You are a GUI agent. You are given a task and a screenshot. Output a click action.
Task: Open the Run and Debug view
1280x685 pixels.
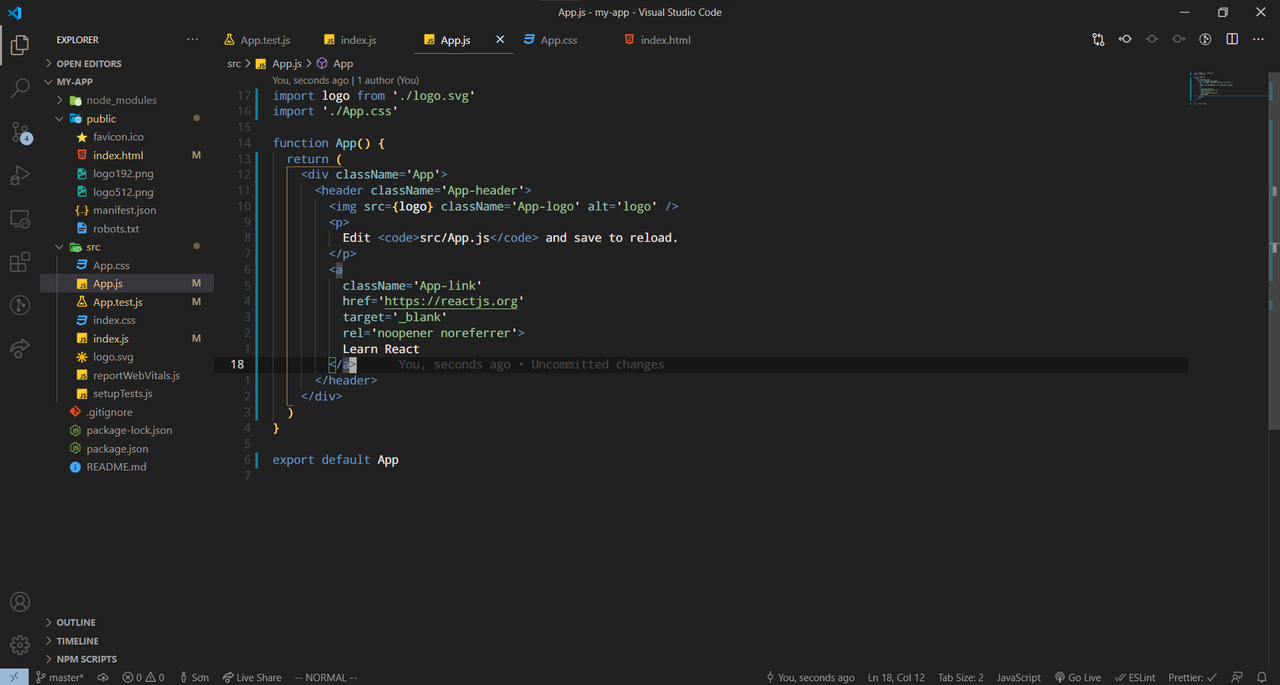[19, 175]
